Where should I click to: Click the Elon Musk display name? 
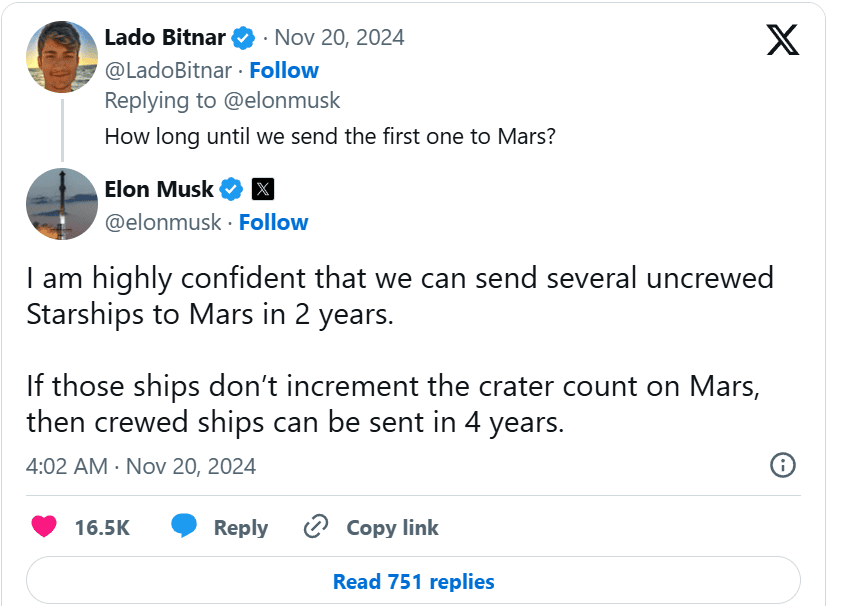click(159, 189)
